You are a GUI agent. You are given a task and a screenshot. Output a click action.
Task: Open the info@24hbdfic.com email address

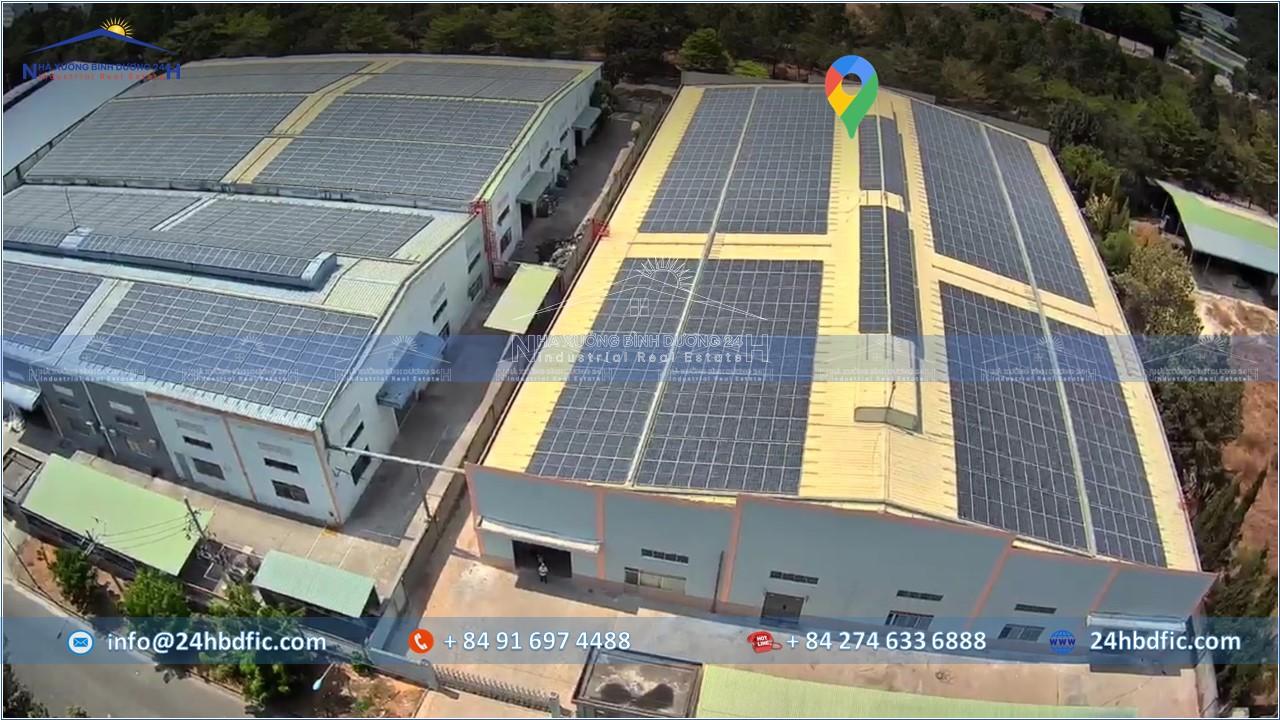216,642
